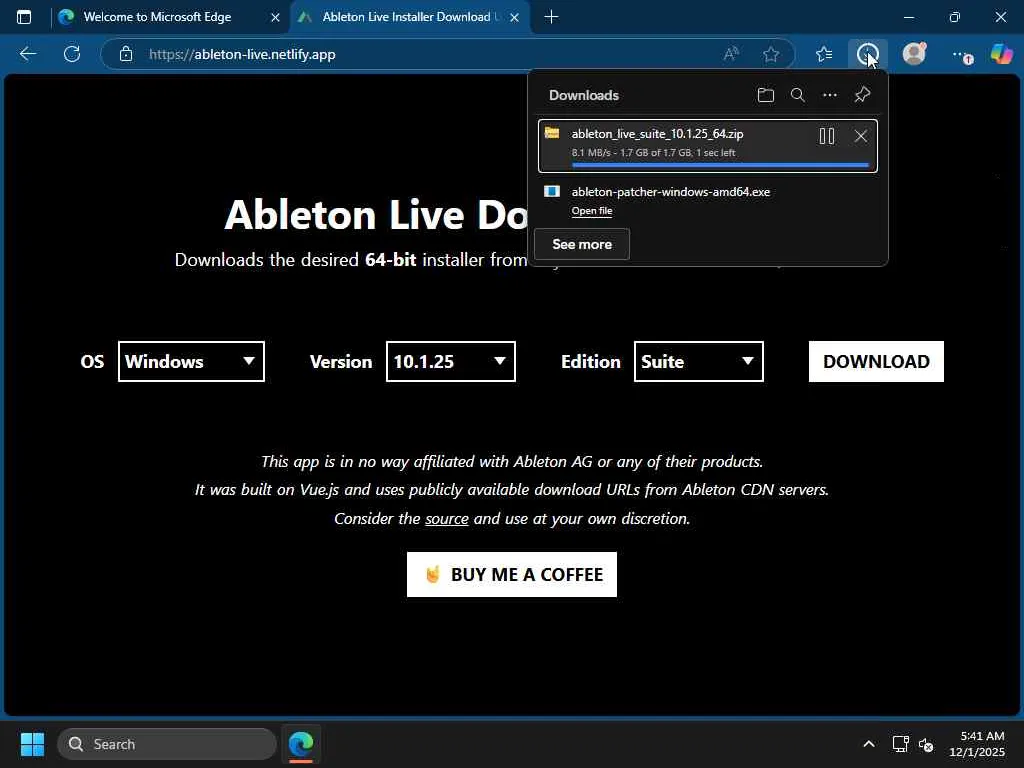This screenshot has height=768, width=1024.
Task: Open a new browser tab
Action: (551, 17)
